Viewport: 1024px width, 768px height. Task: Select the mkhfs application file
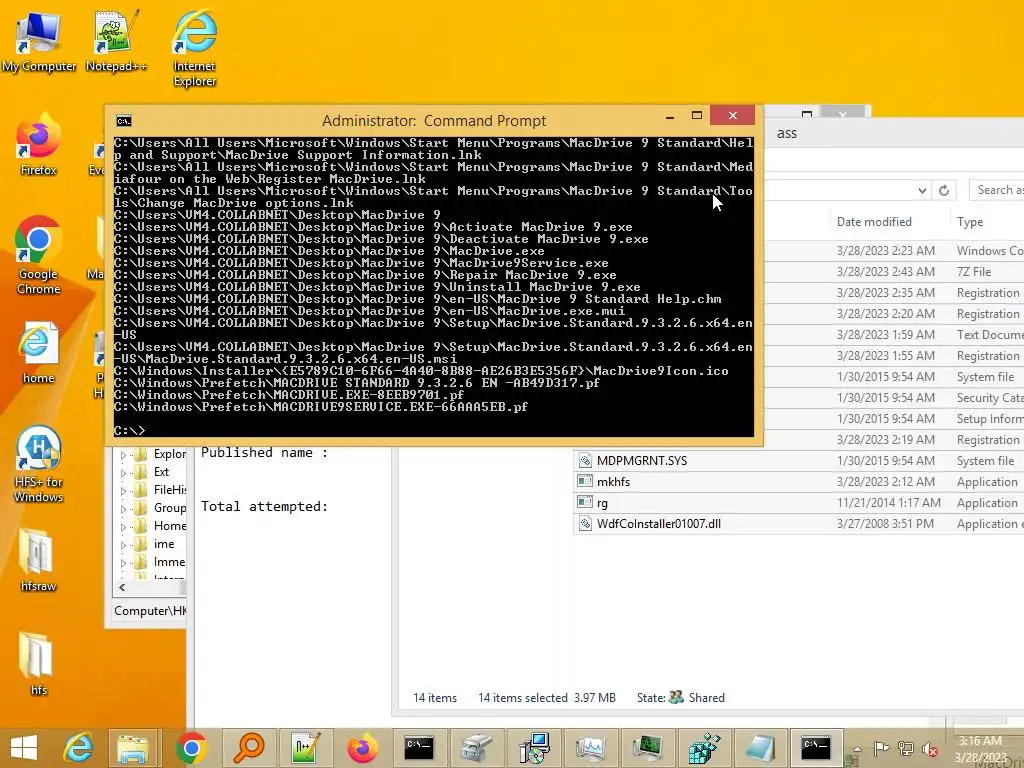click(613, 482)
